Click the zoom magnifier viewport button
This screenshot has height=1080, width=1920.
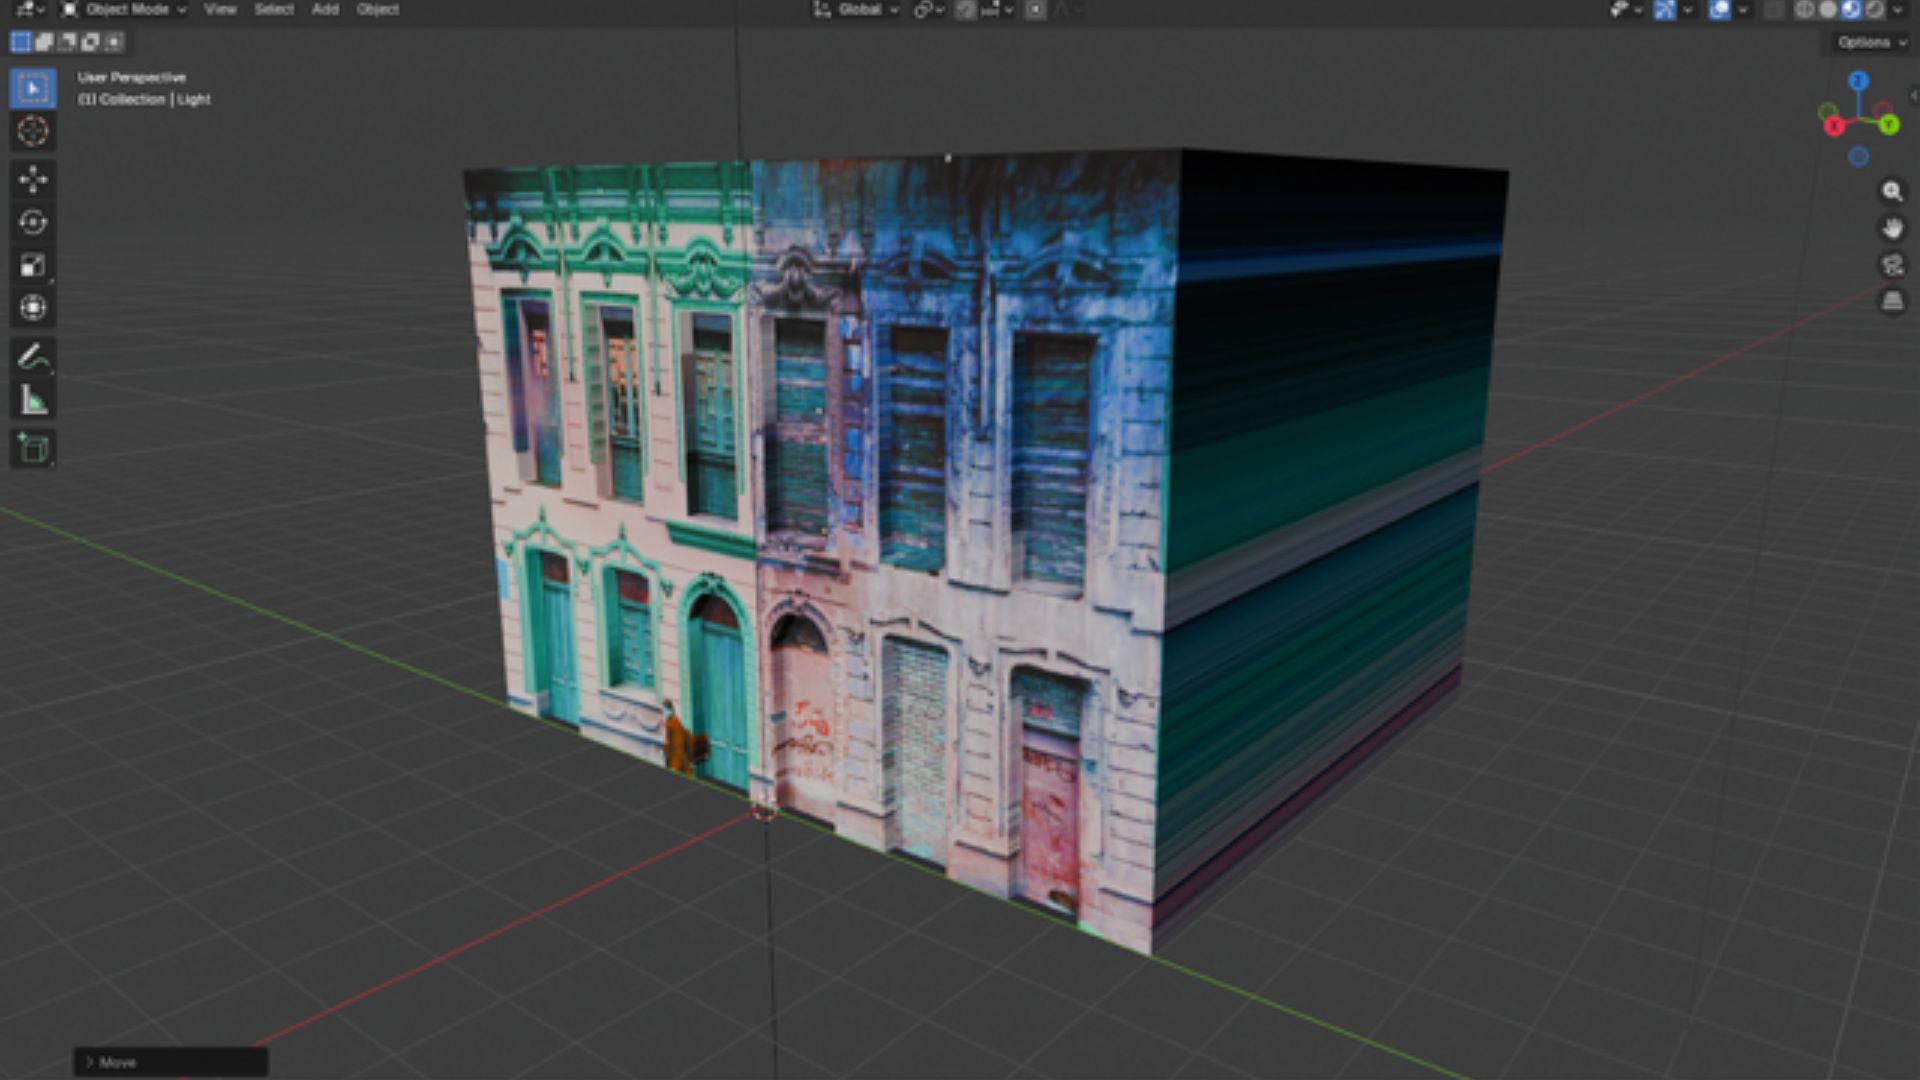pos(1892,191)
